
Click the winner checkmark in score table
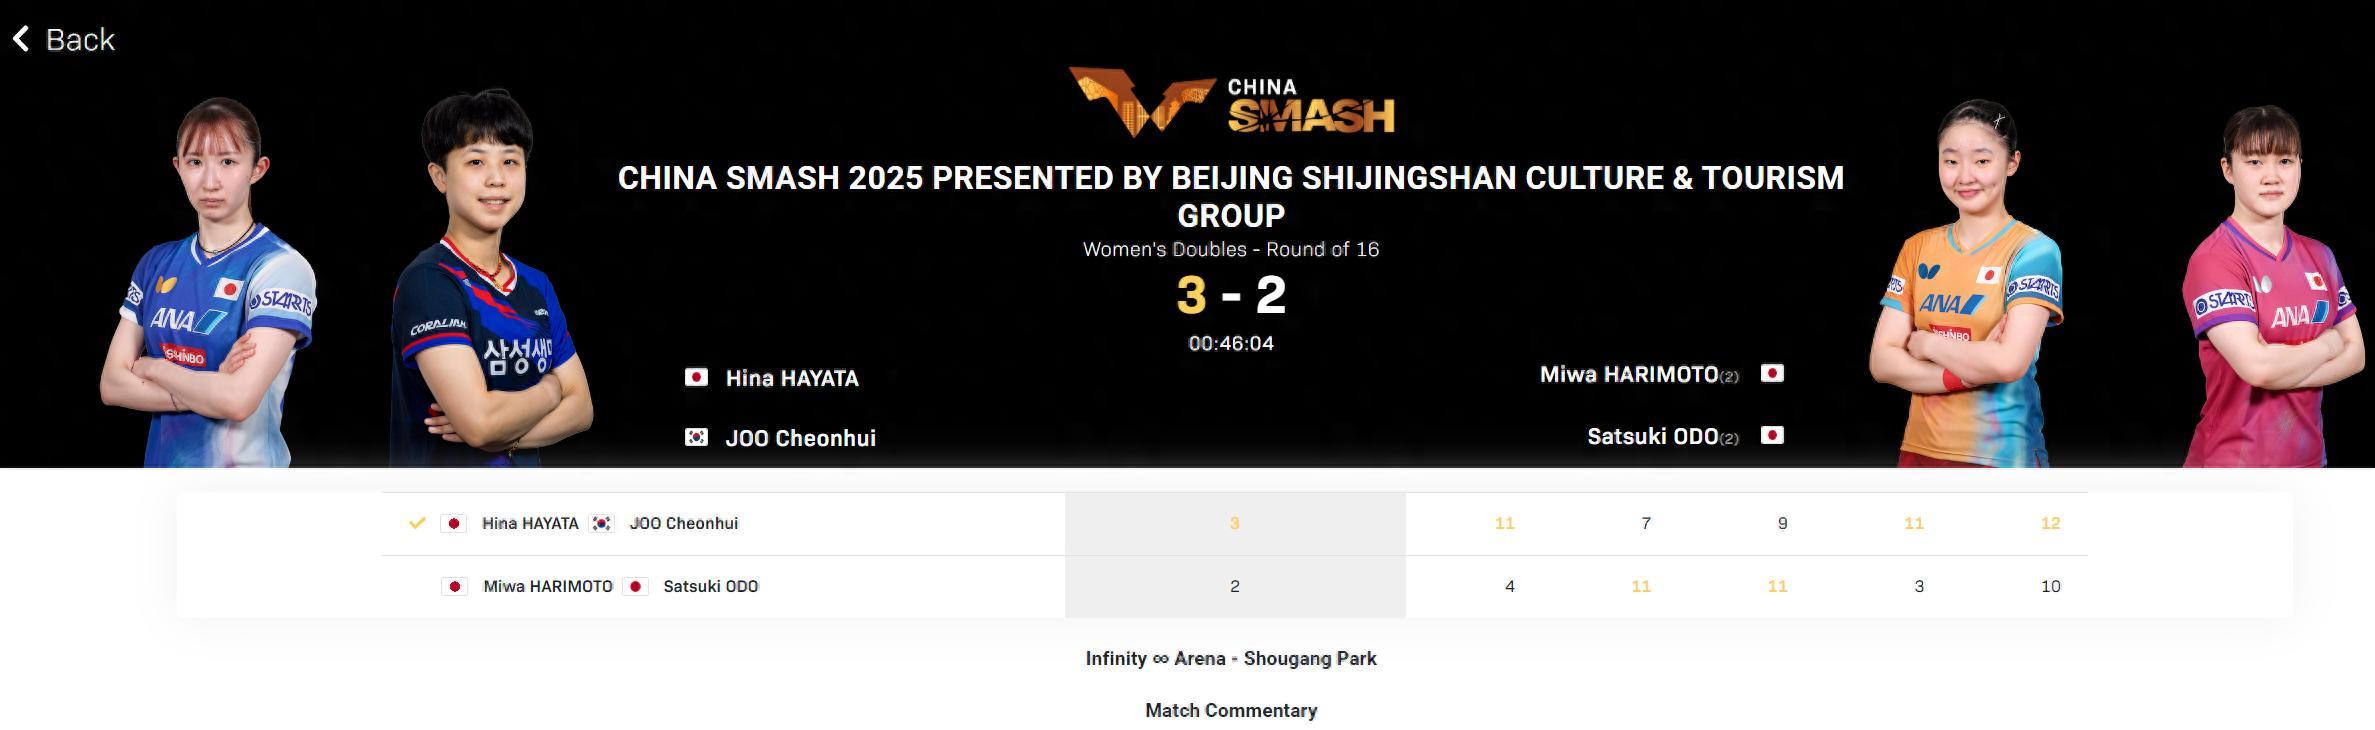[x=417, y=523]
